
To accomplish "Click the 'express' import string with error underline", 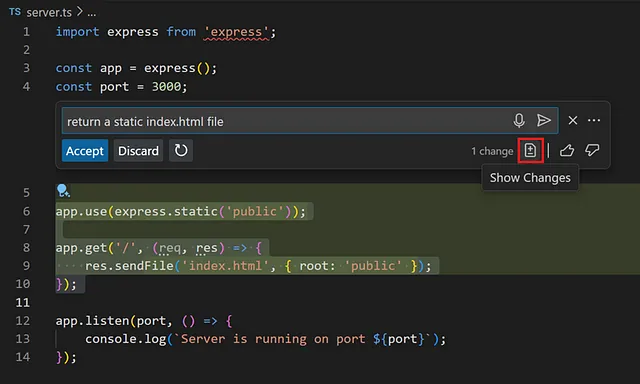I will point(236,32).
